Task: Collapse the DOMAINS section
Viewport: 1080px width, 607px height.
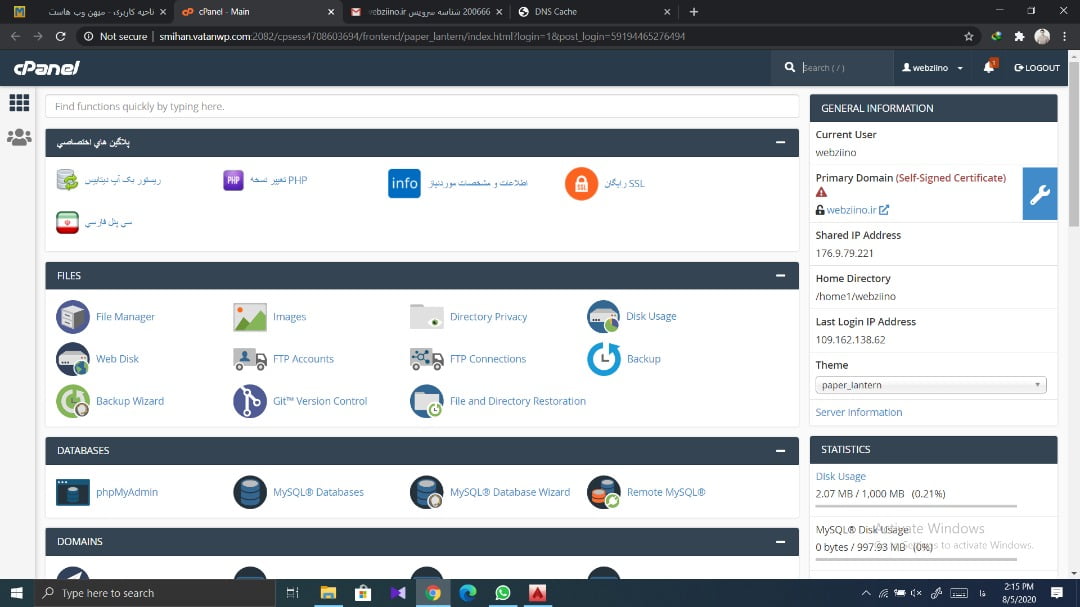Action: [780, 542]
